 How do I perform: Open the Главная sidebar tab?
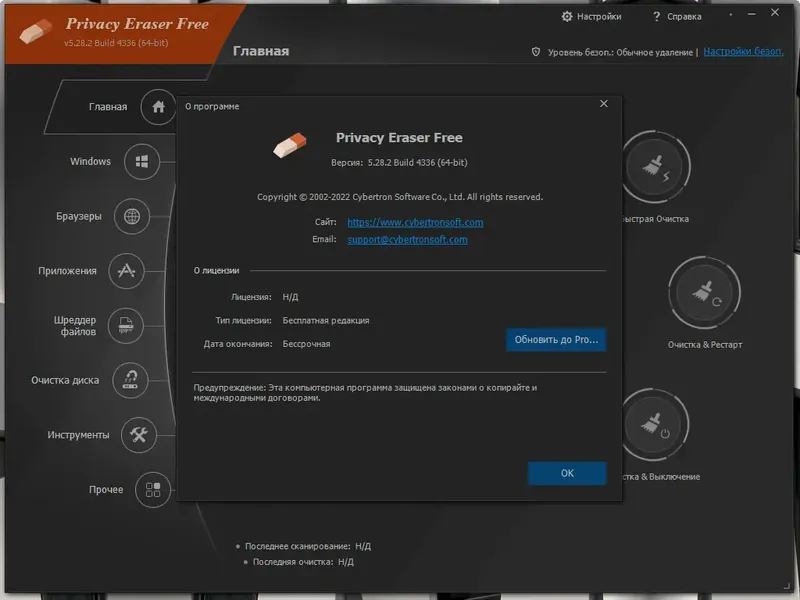tap(108, 107)
